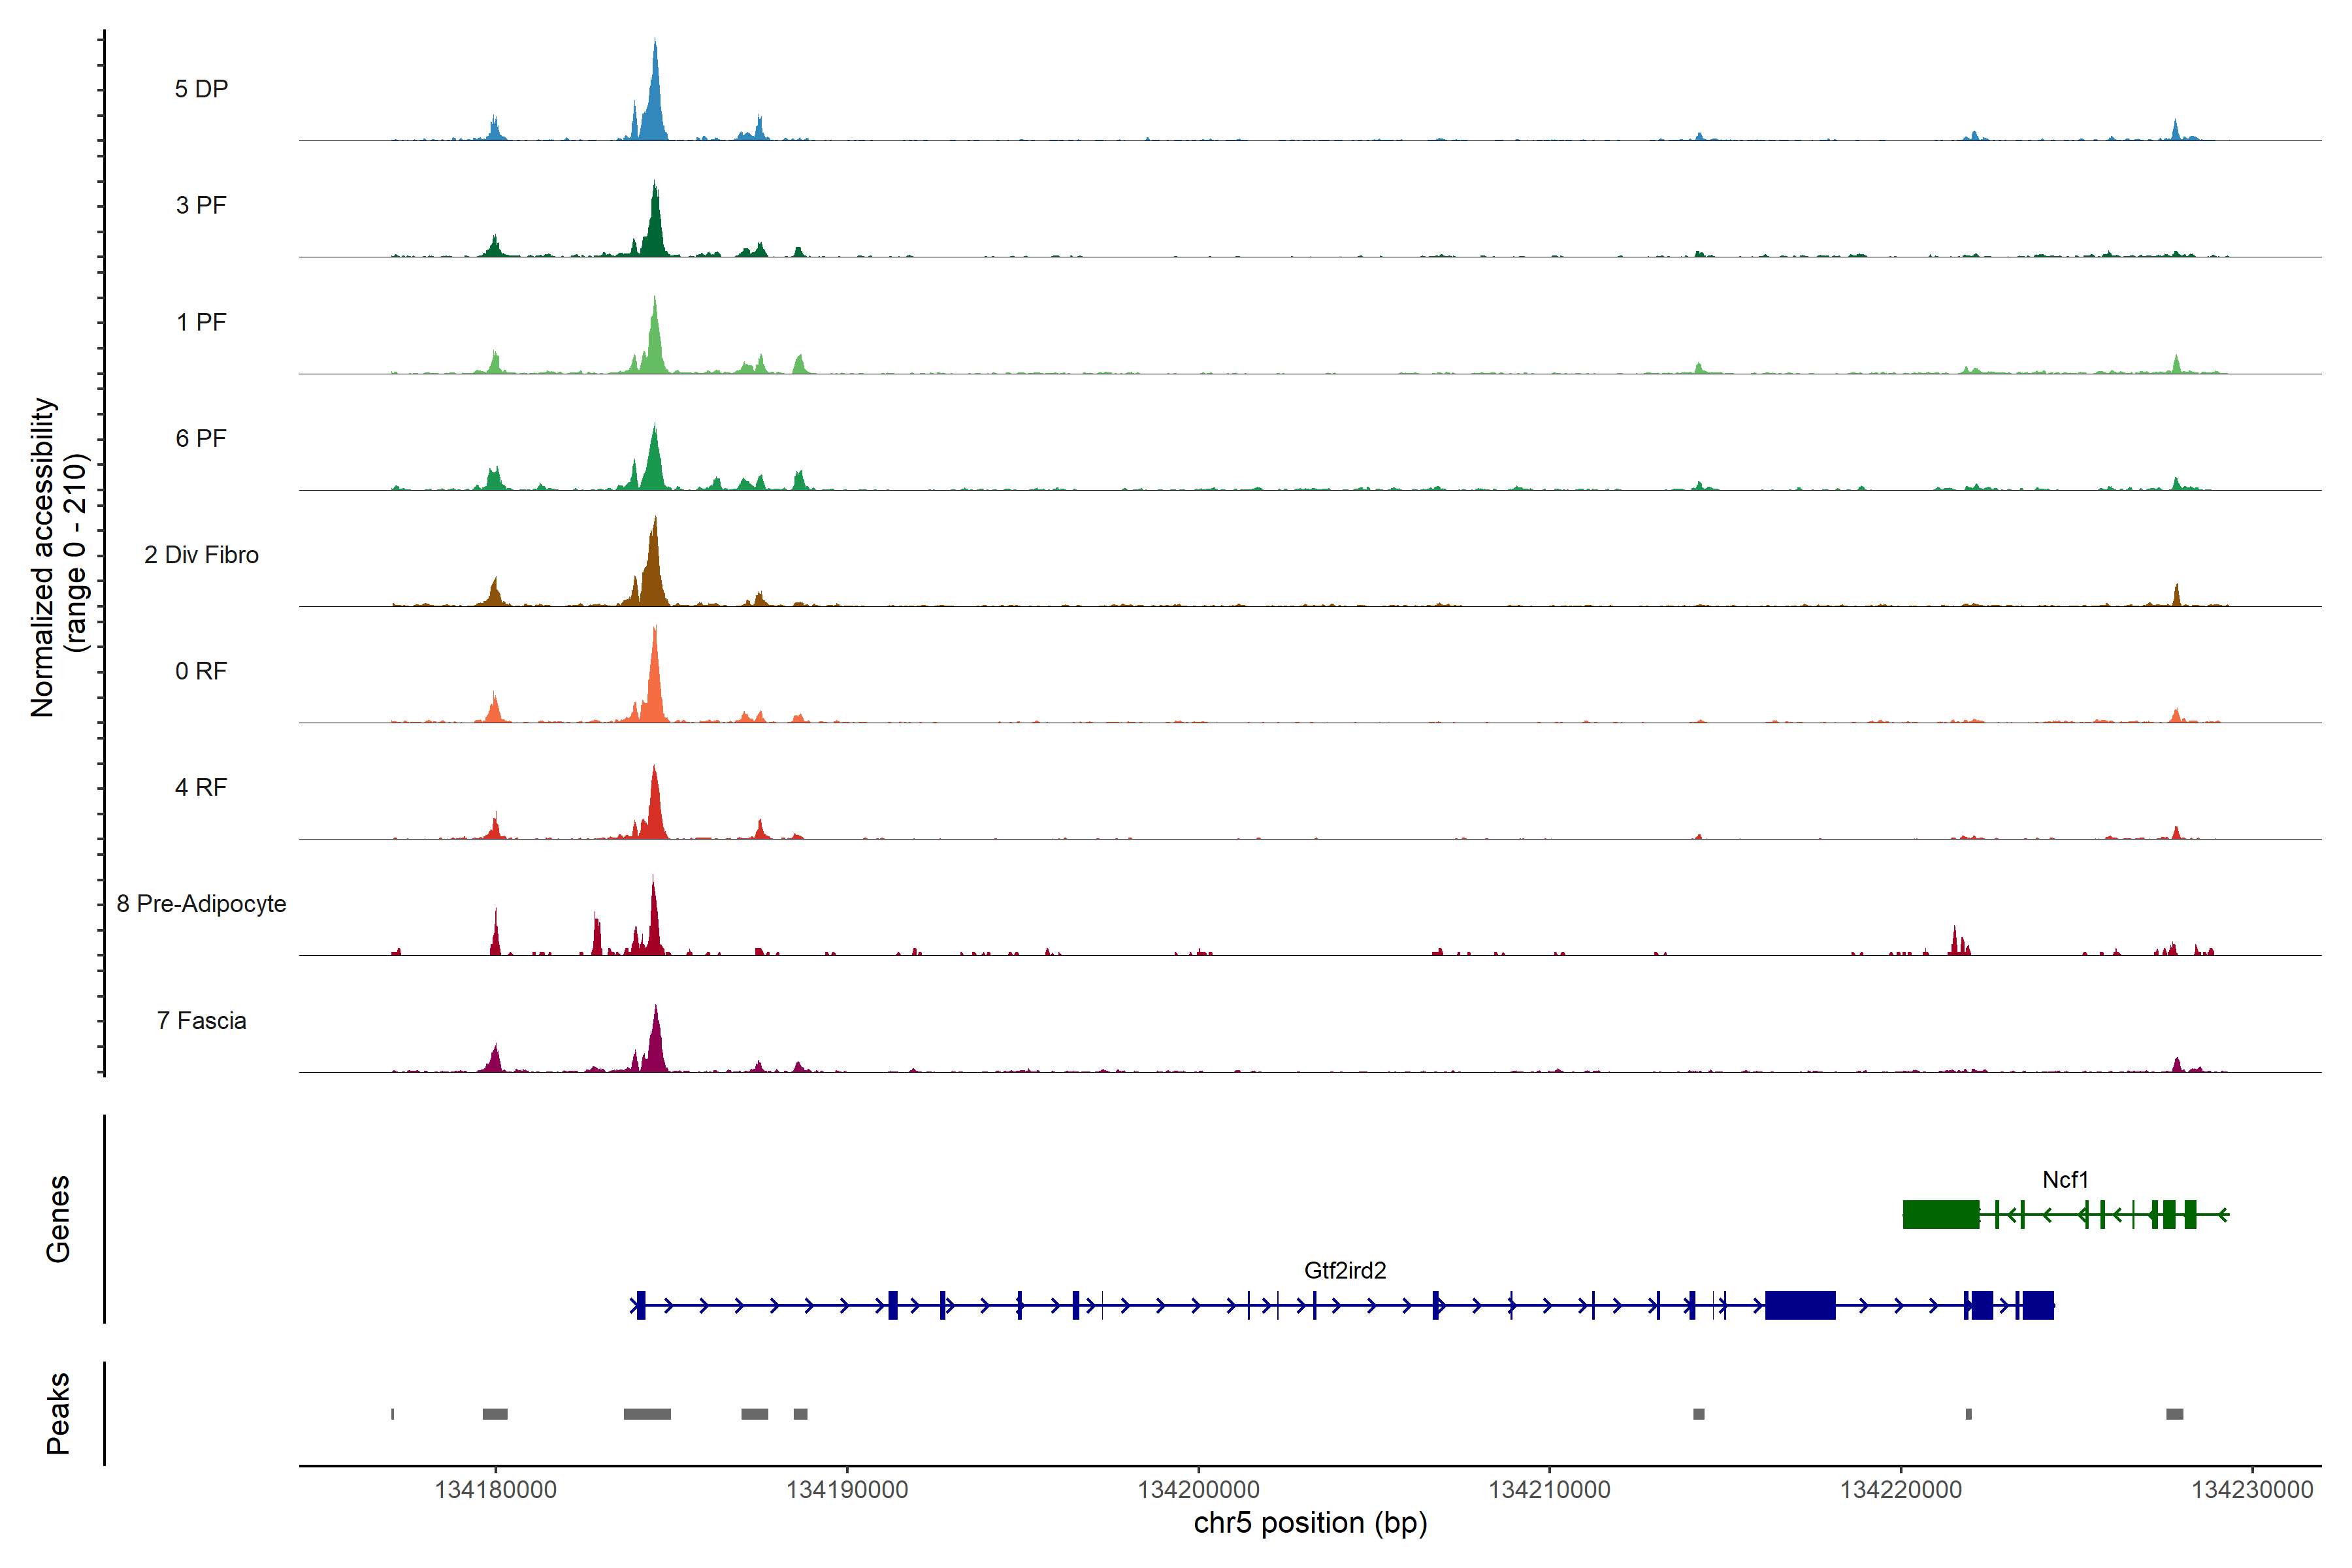Click the Genes panel label
Image resolution: width=2352 pixels, height=1568 pixels.
[58, 1218]
